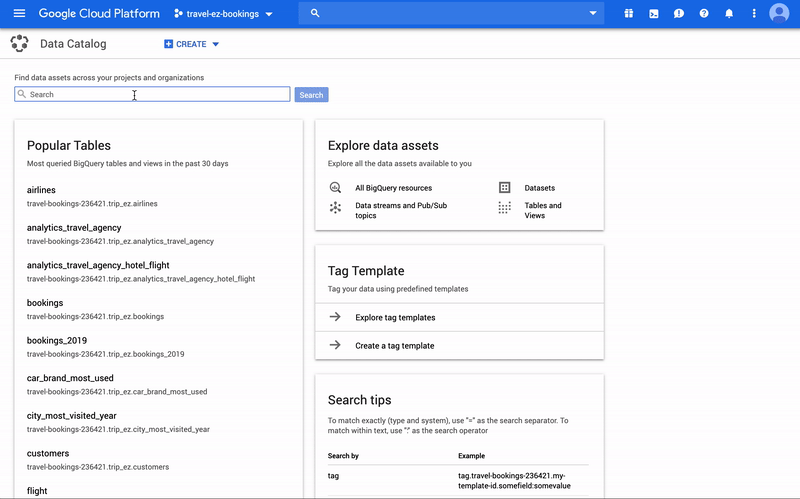Open the gift free trial icon
Screen dimensions: 800x499
pos(629,14)
